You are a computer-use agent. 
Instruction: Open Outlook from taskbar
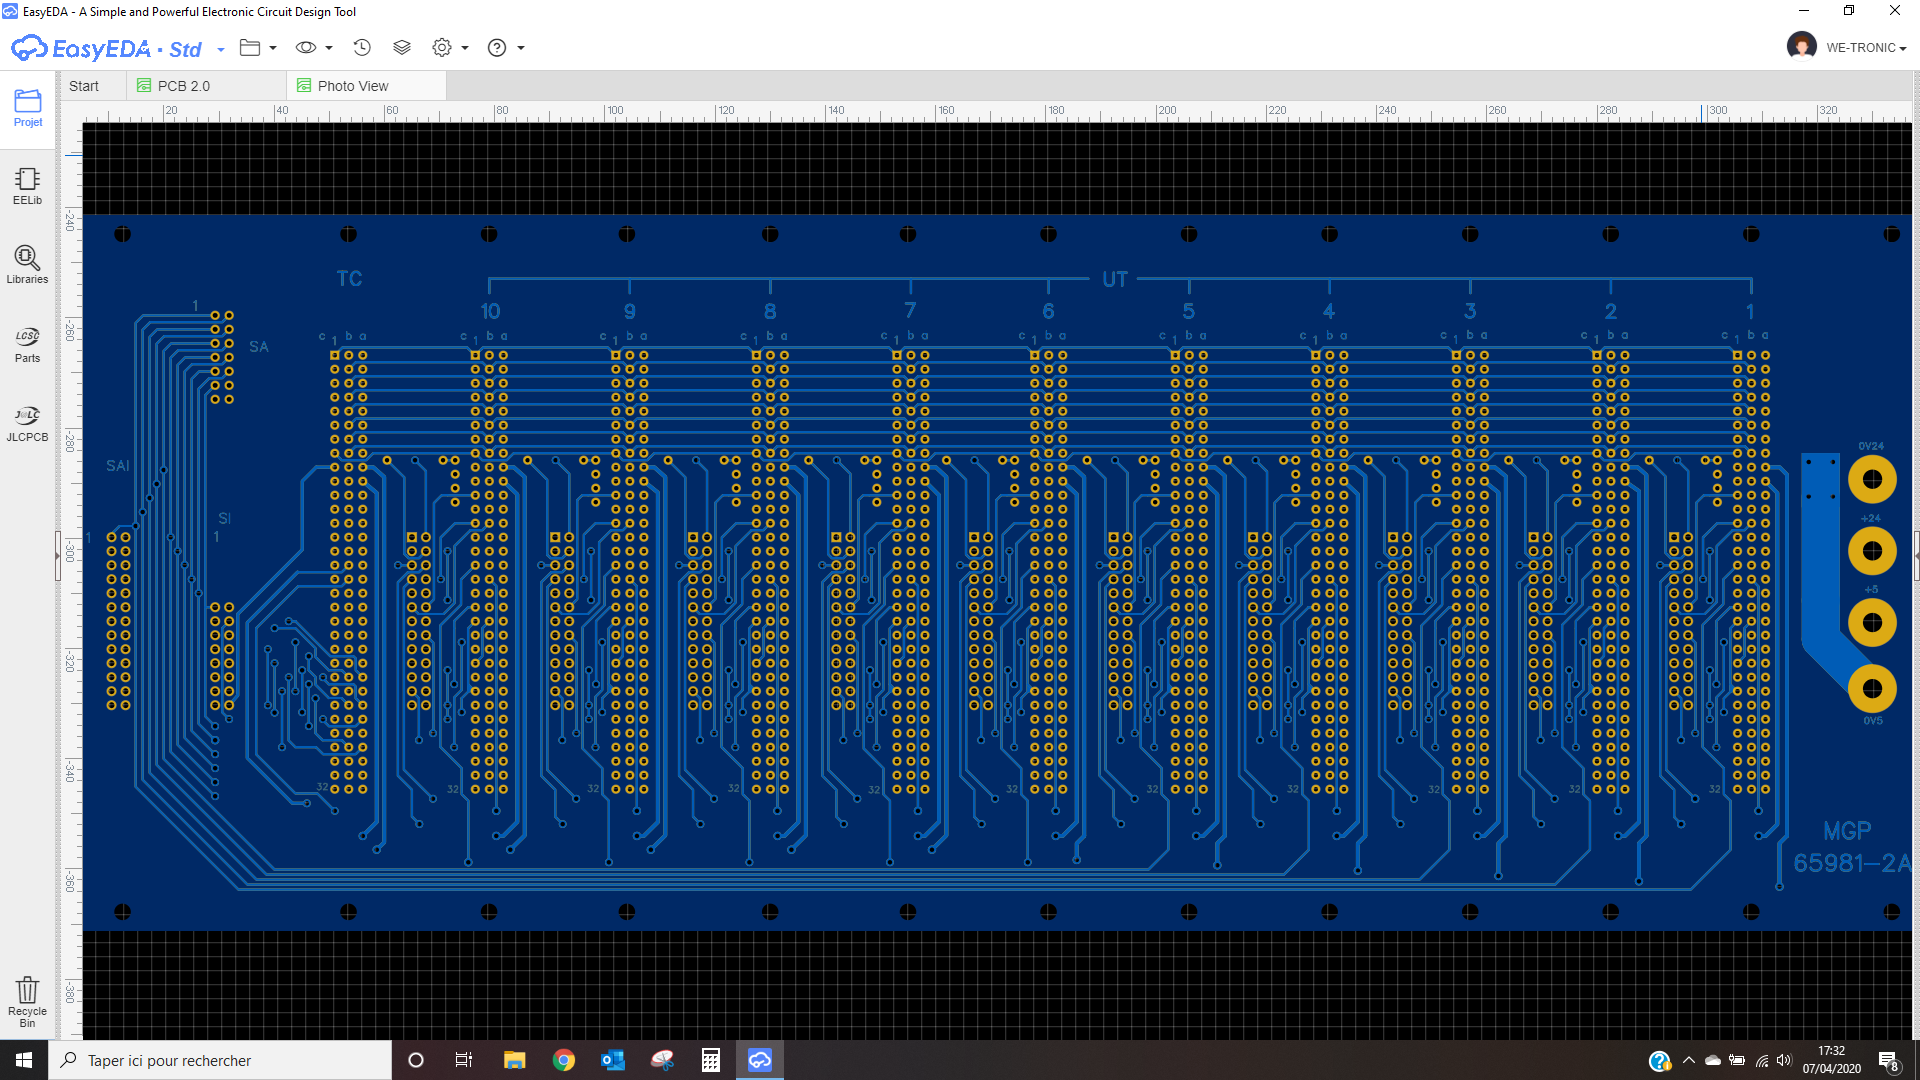[x=613, y=1060]
